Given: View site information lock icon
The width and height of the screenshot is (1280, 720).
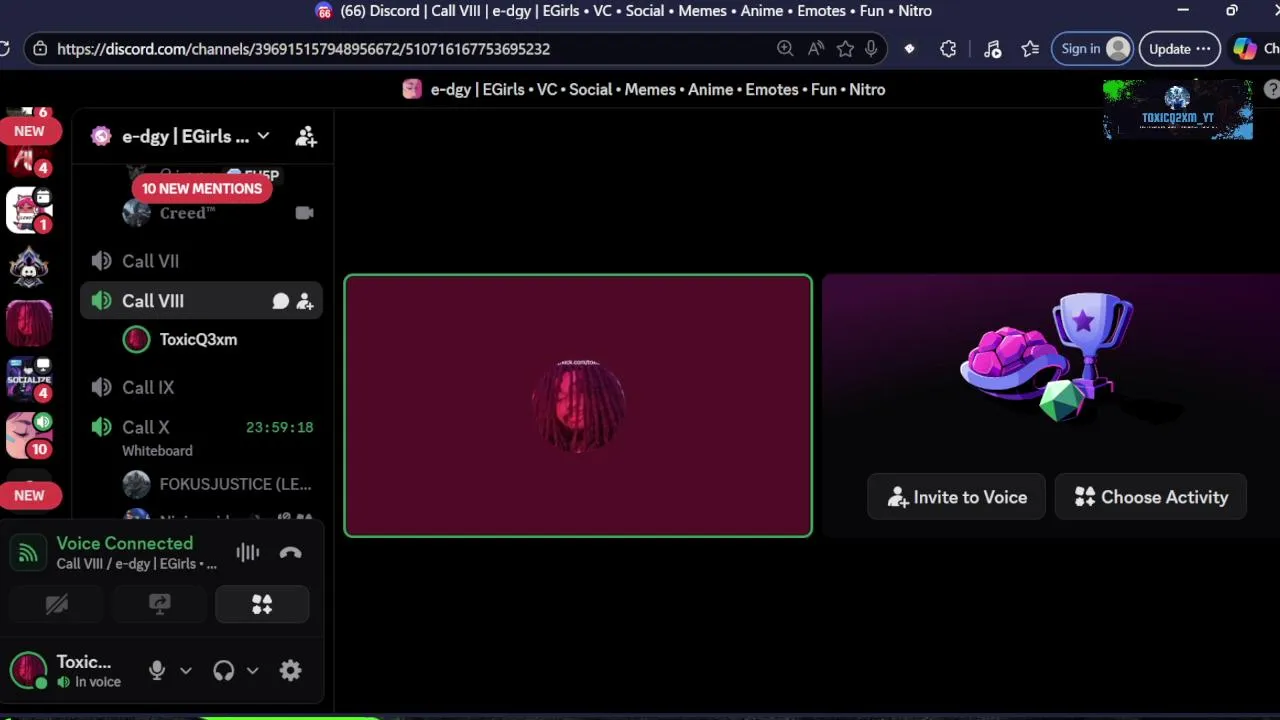Looking at the screenshot, I should (x=39, y=48).
